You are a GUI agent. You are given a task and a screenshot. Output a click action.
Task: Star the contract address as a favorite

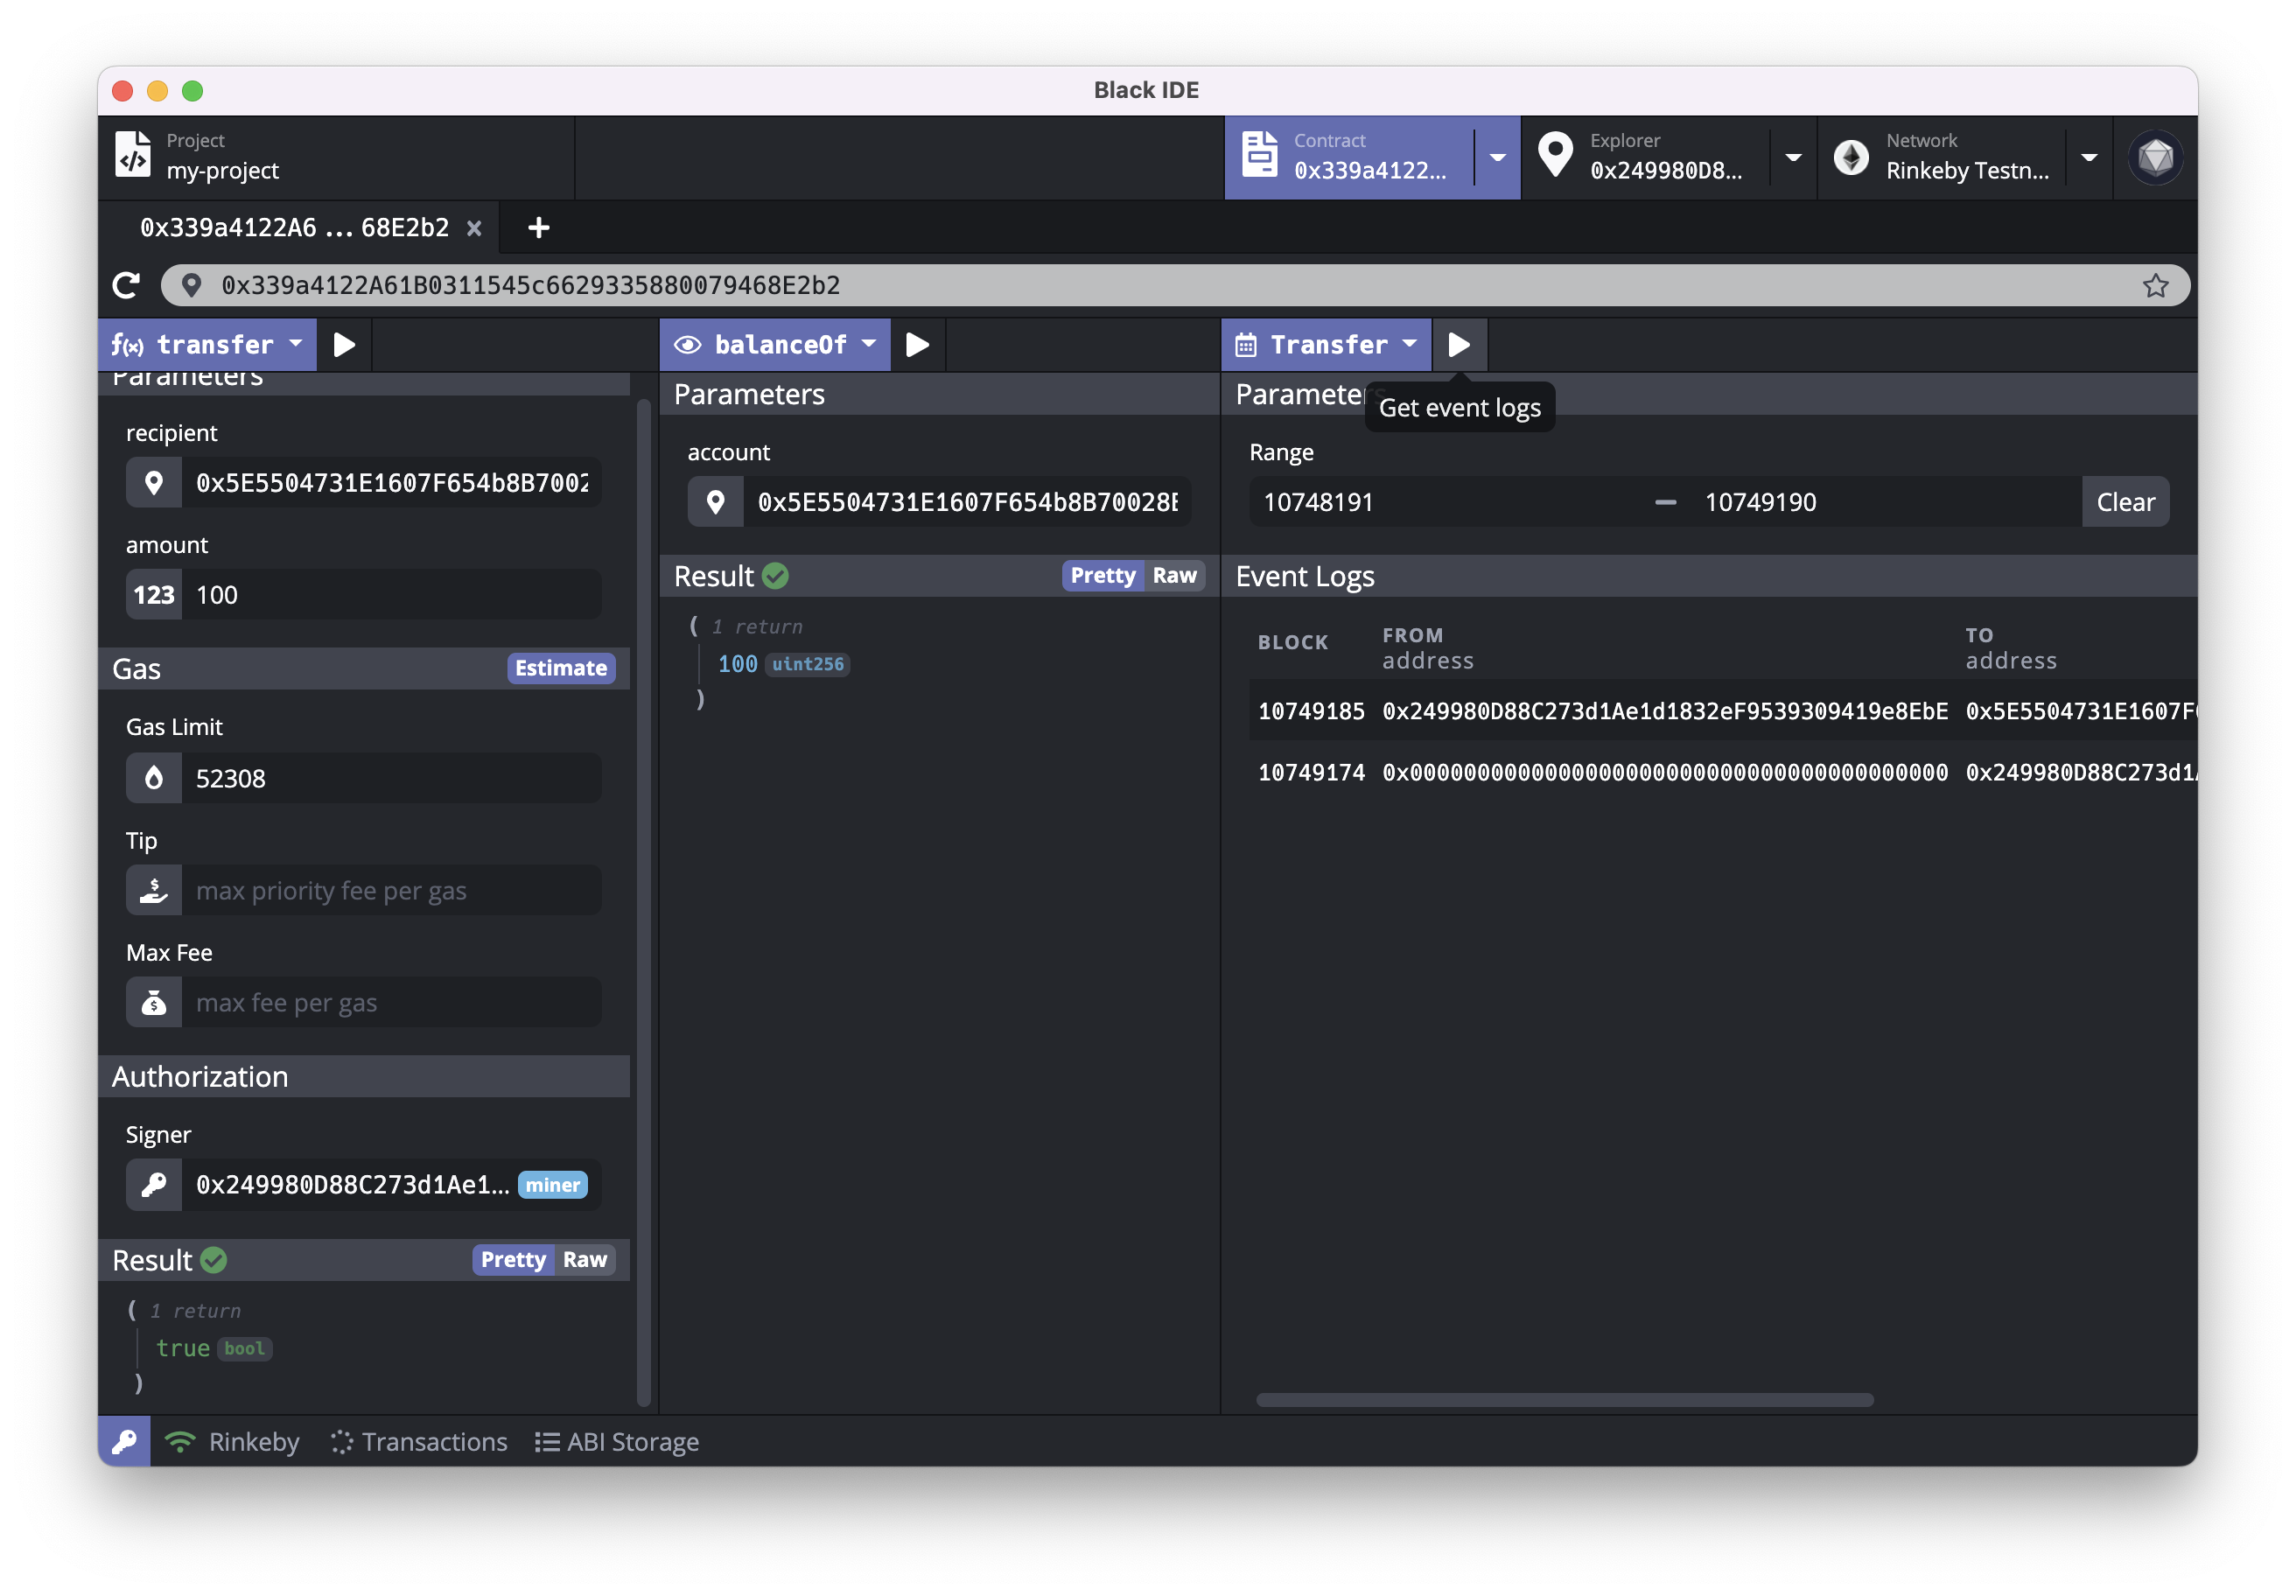(x=2155, y=286)
